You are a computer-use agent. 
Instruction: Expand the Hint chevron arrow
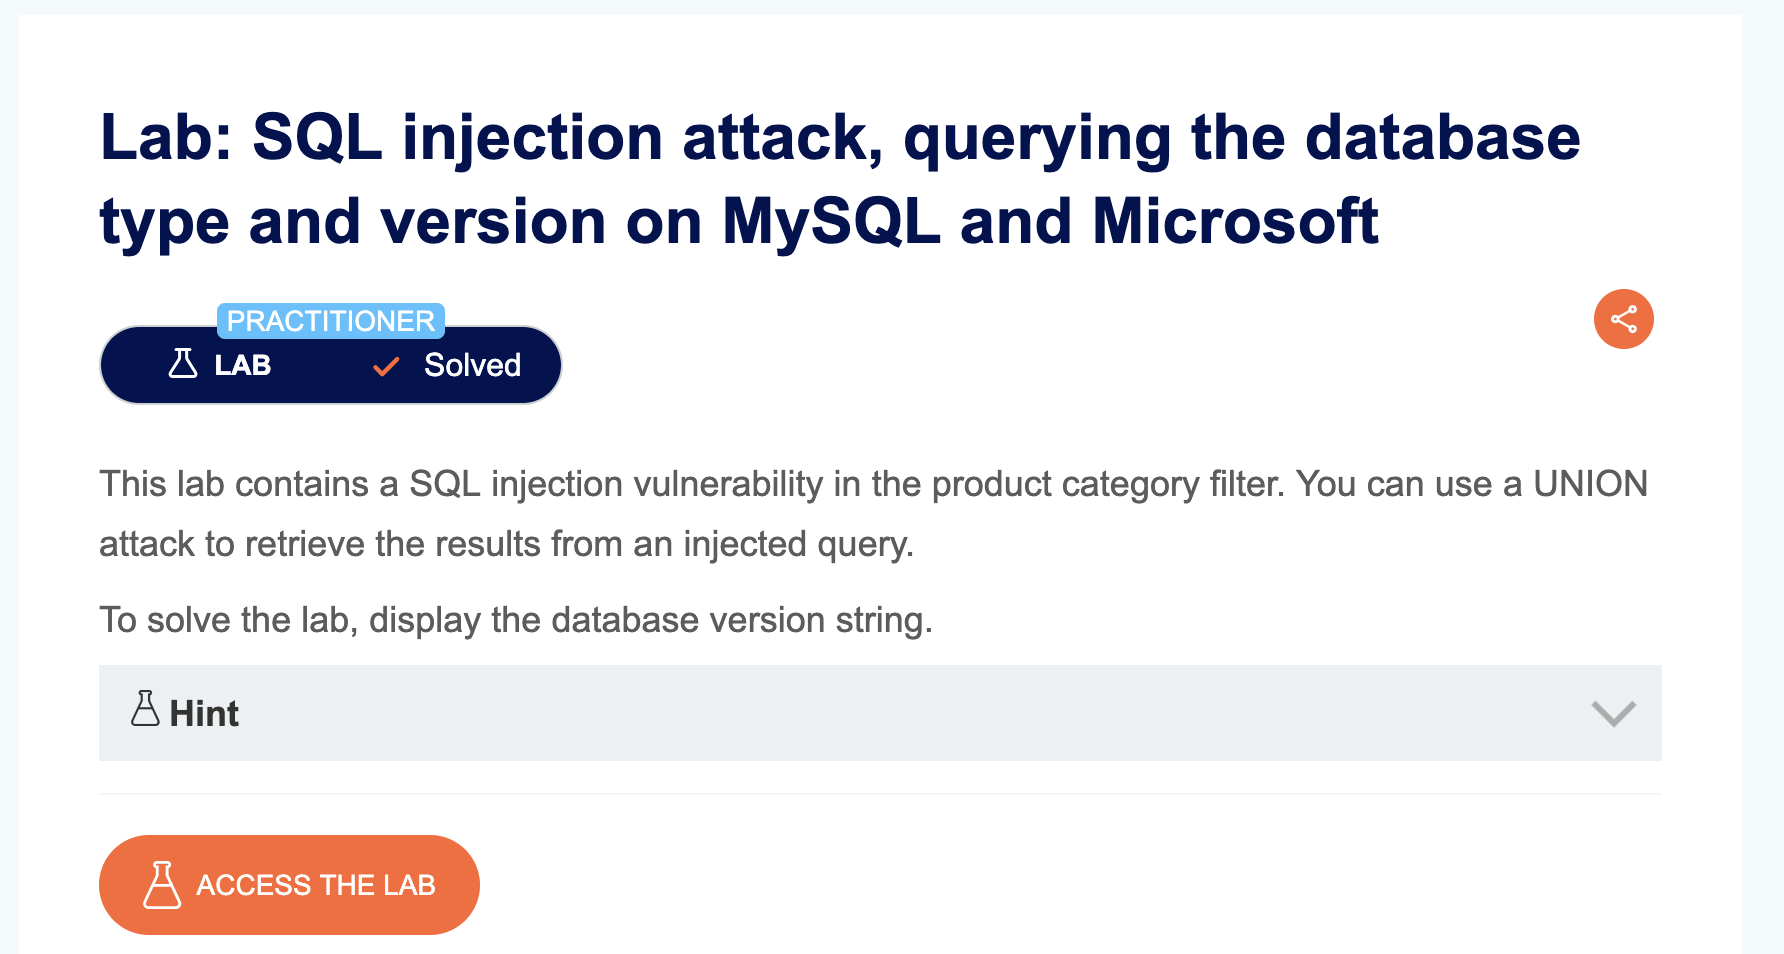click(1613, 713)
